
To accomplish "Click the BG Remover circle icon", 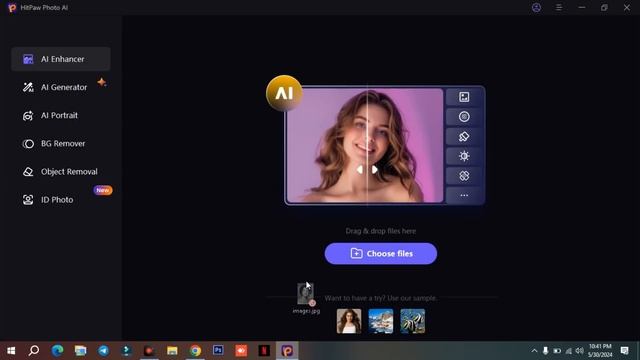I will (28, 144).
